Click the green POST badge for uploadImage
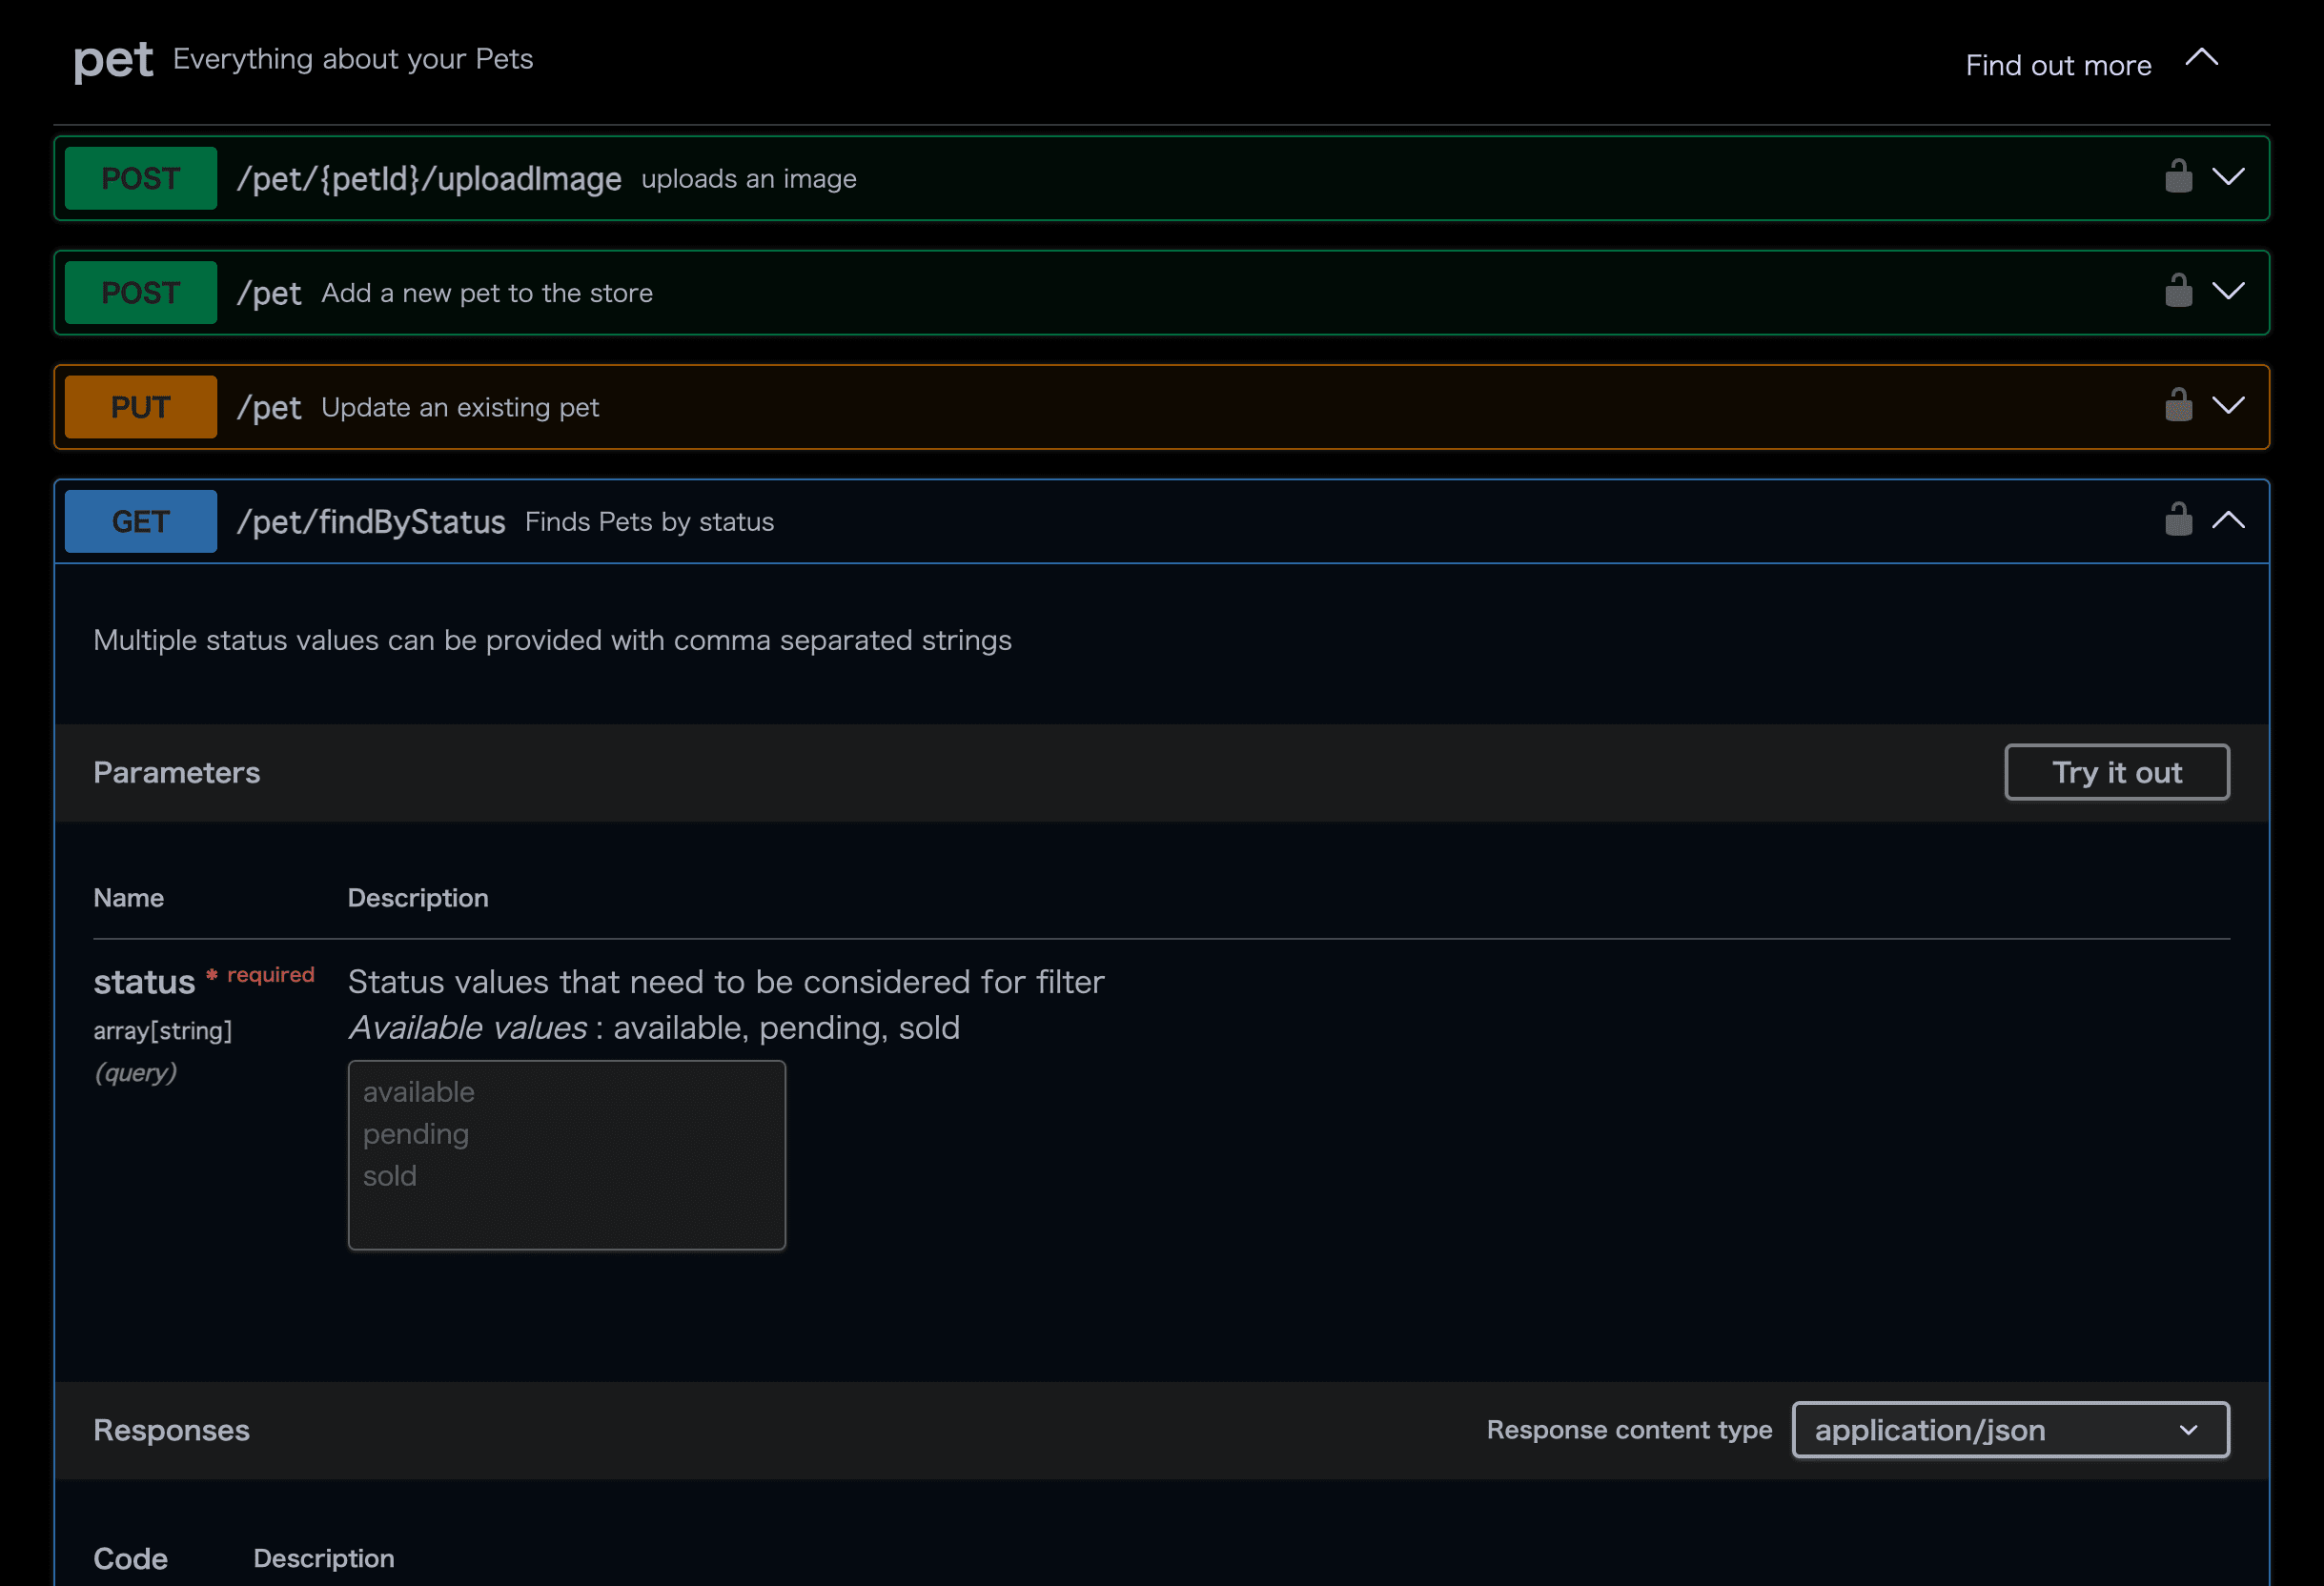The height and width of the screenshot is (1586, 2324). tap(141, 178)
